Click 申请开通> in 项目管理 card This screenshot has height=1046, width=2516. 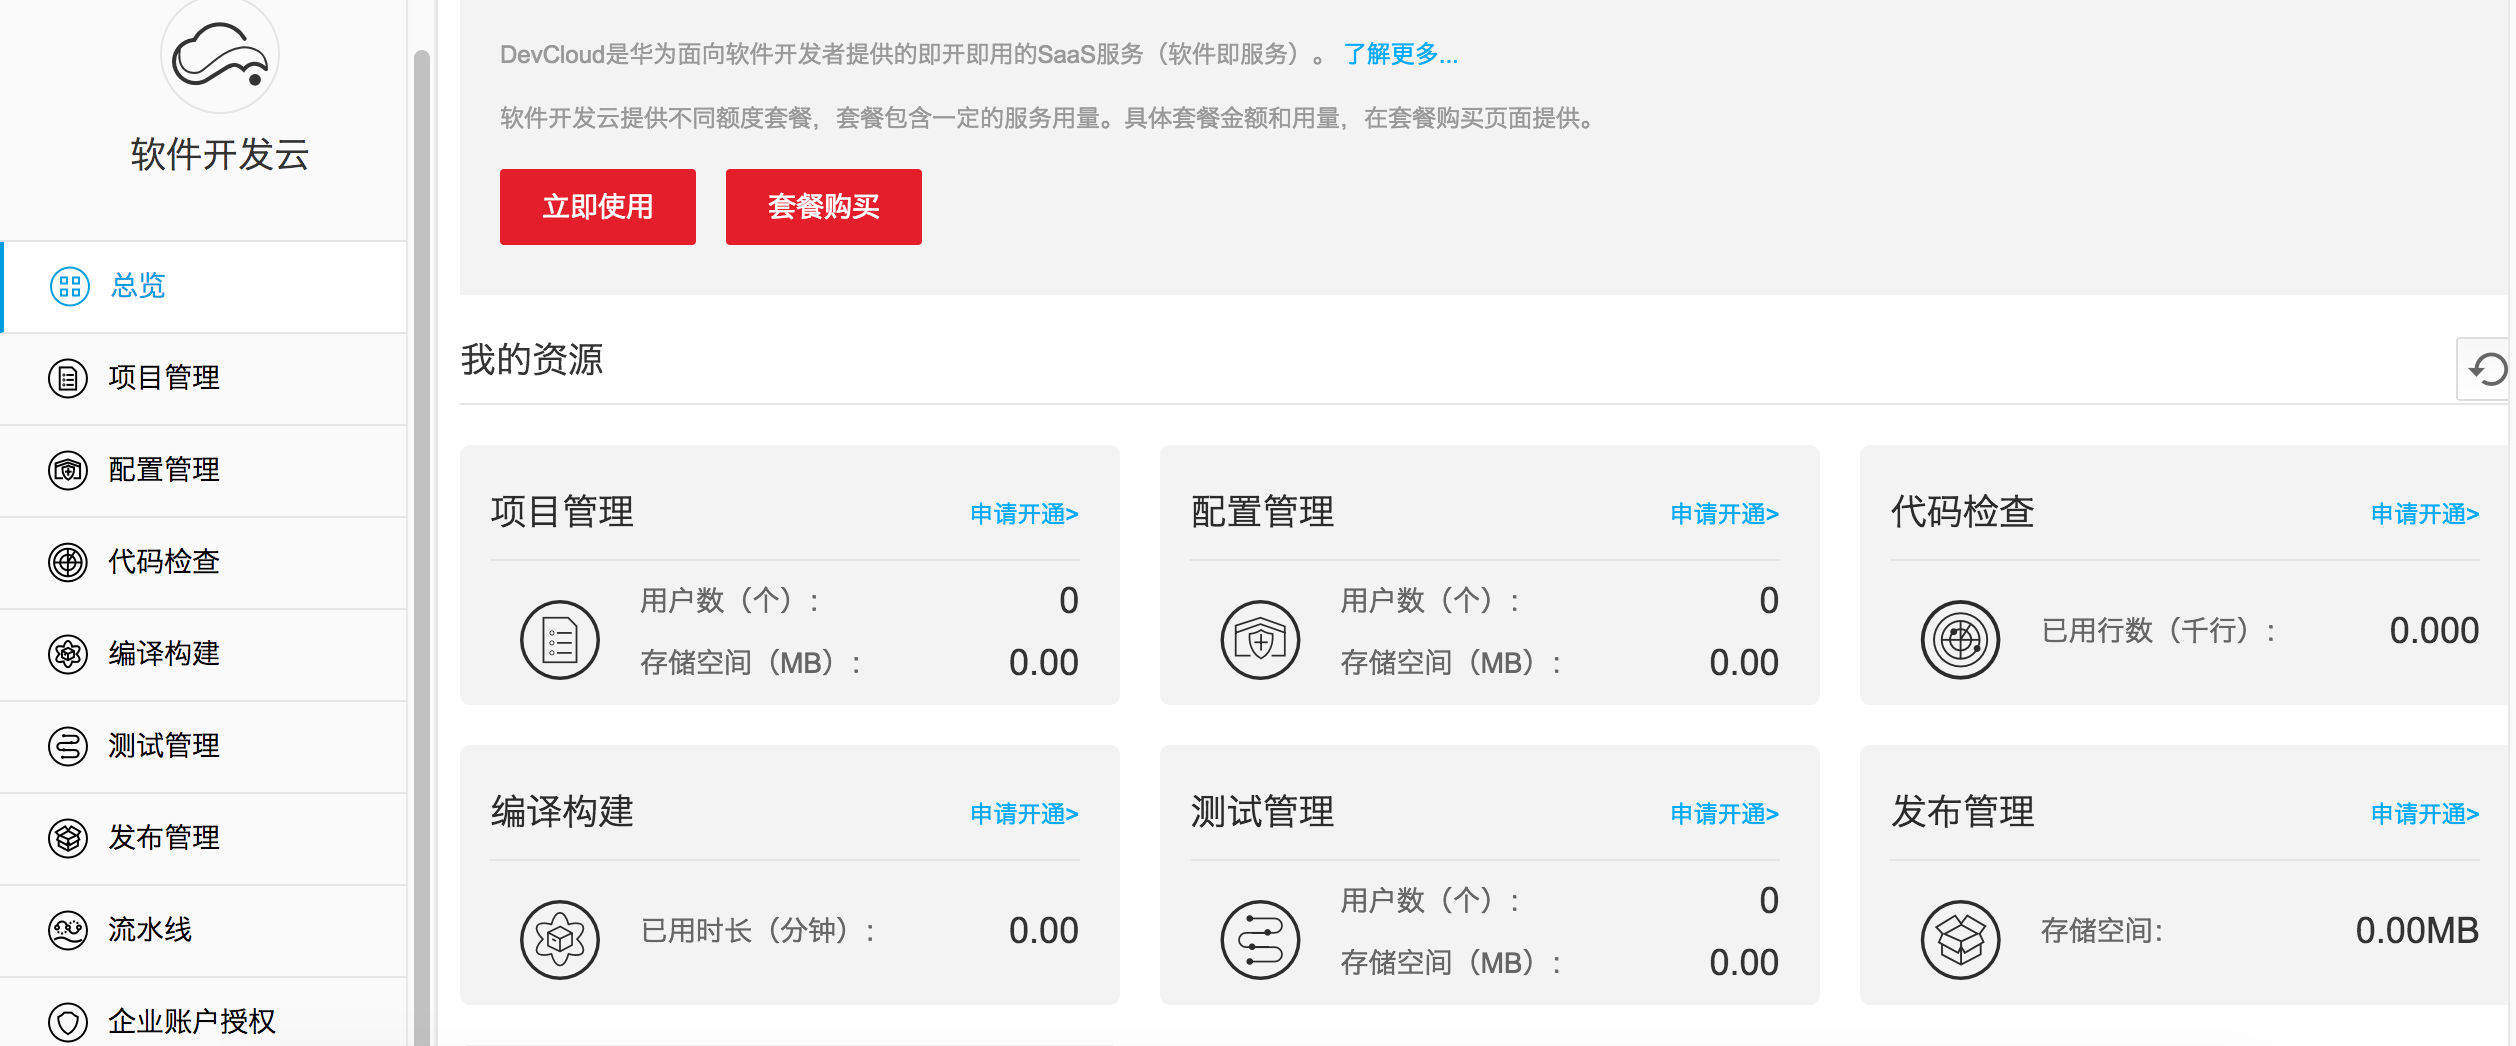click(x=1025, y=514)
